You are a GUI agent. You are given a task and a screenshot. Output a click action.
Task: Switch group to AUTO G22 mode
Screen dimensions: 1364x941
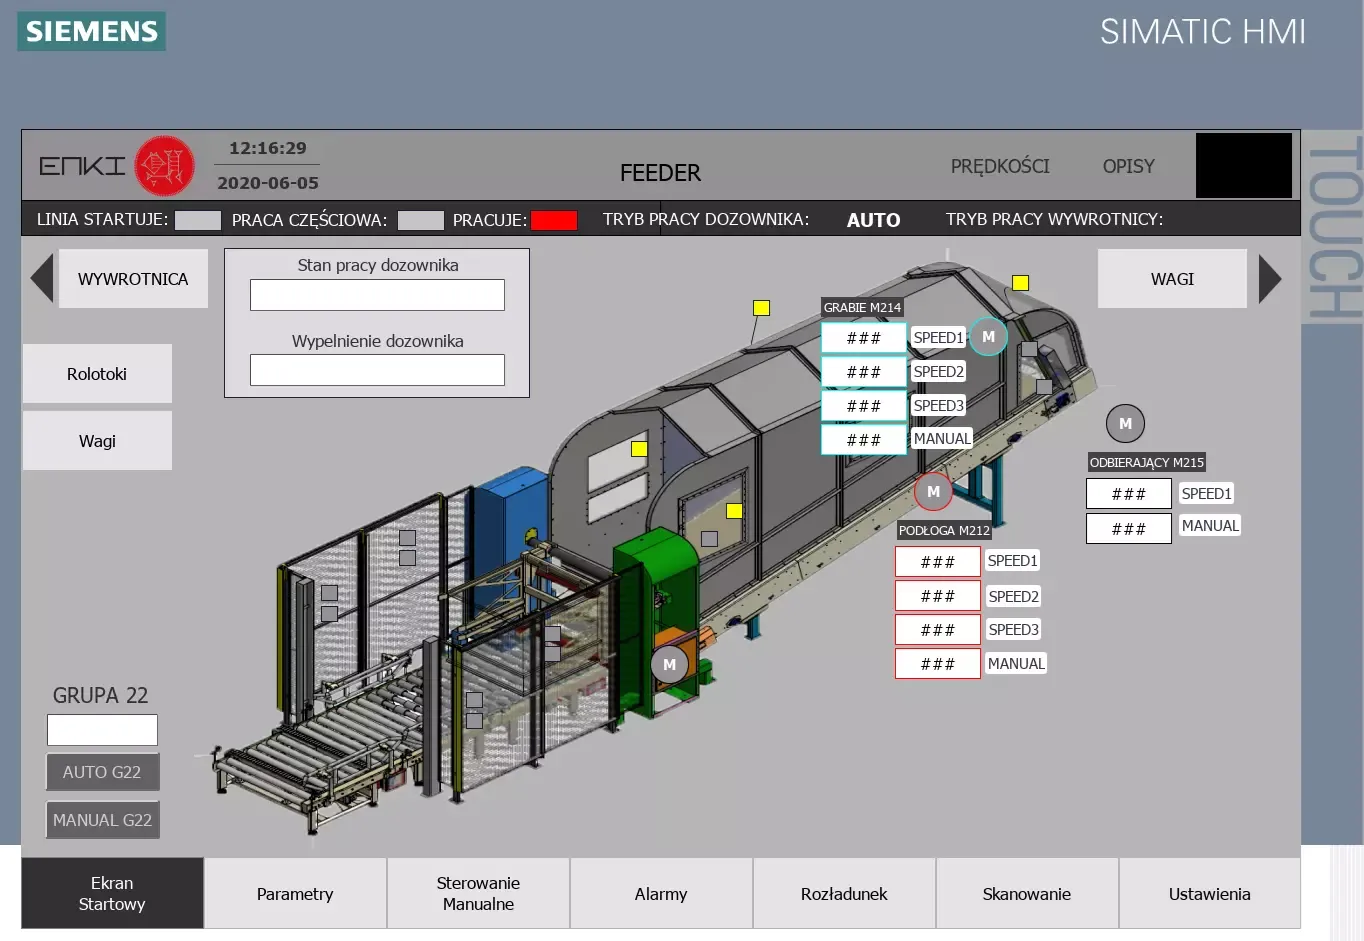tap(102, 772)
